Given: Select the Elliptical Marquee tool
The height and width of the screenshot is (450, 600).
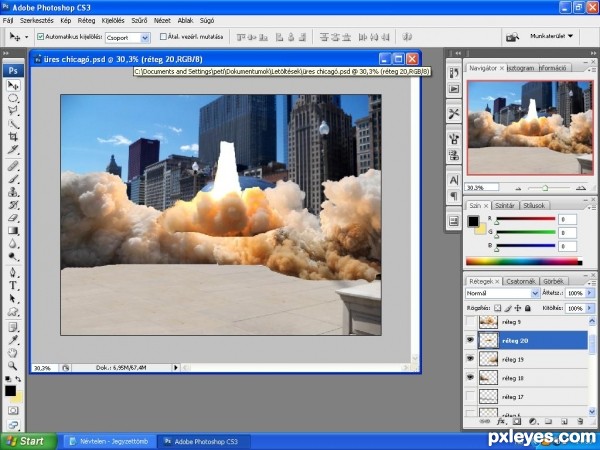Looking at the screenshot, I should [x=13, y=98].
